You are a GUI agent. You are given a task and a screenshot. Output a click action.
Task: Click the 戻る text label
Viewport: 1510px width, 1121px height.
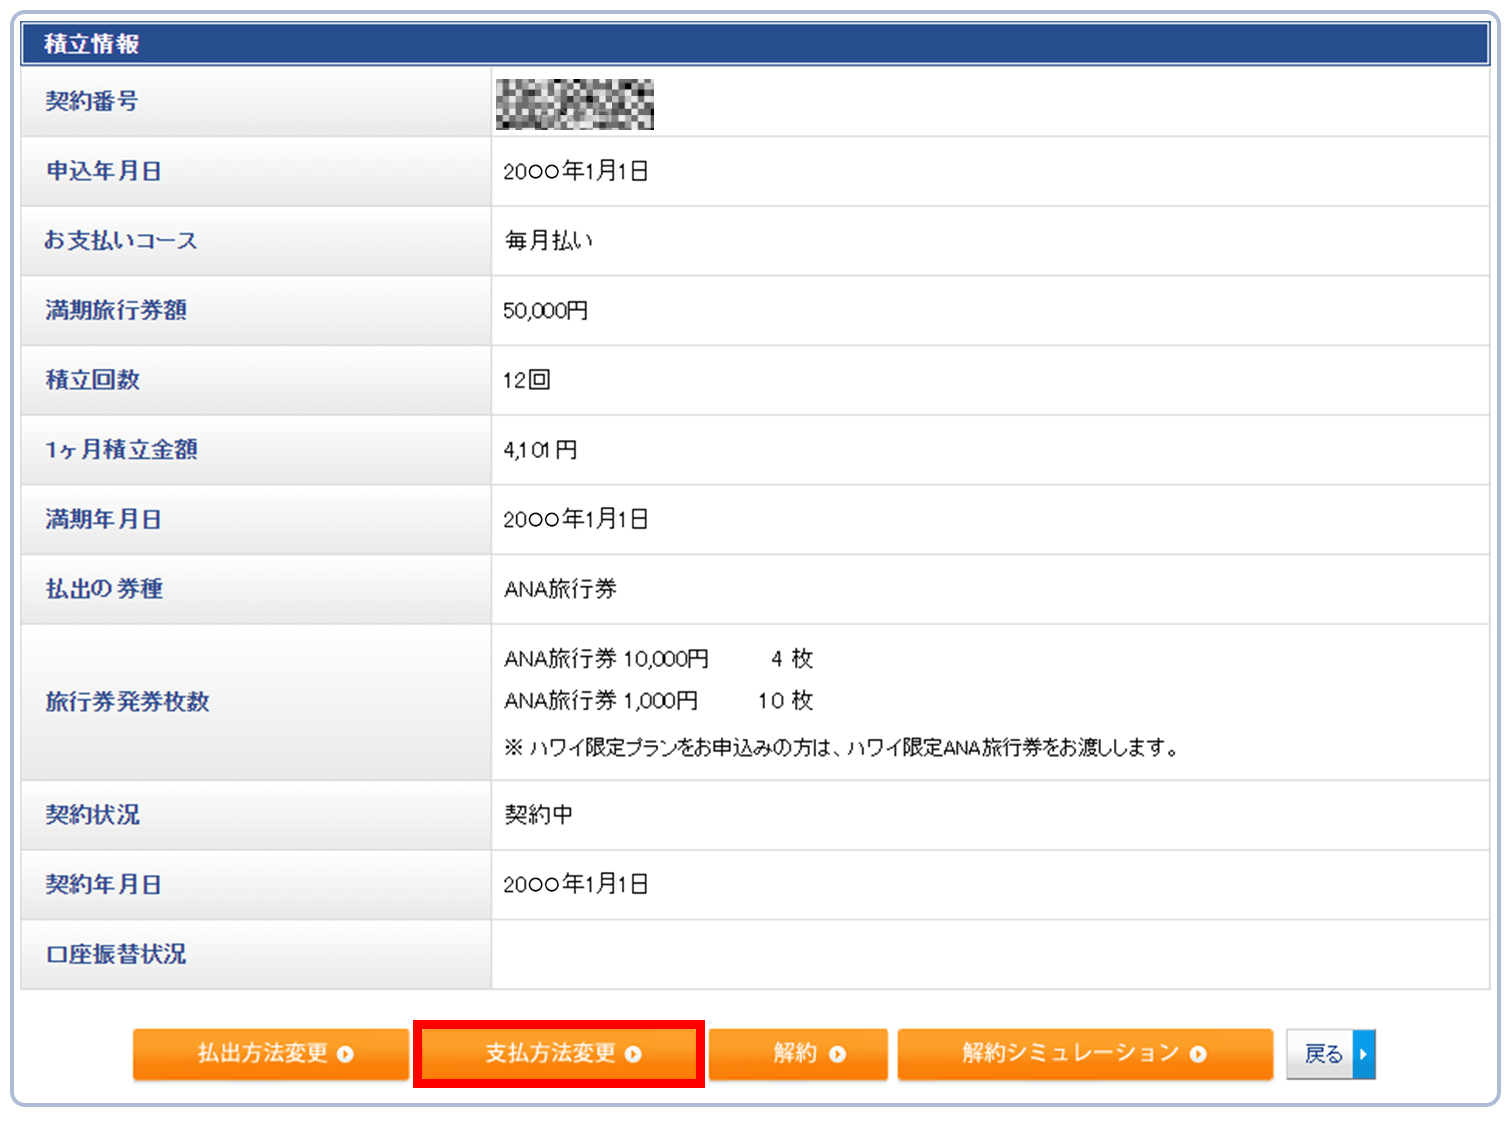tap(1322, 1054)
